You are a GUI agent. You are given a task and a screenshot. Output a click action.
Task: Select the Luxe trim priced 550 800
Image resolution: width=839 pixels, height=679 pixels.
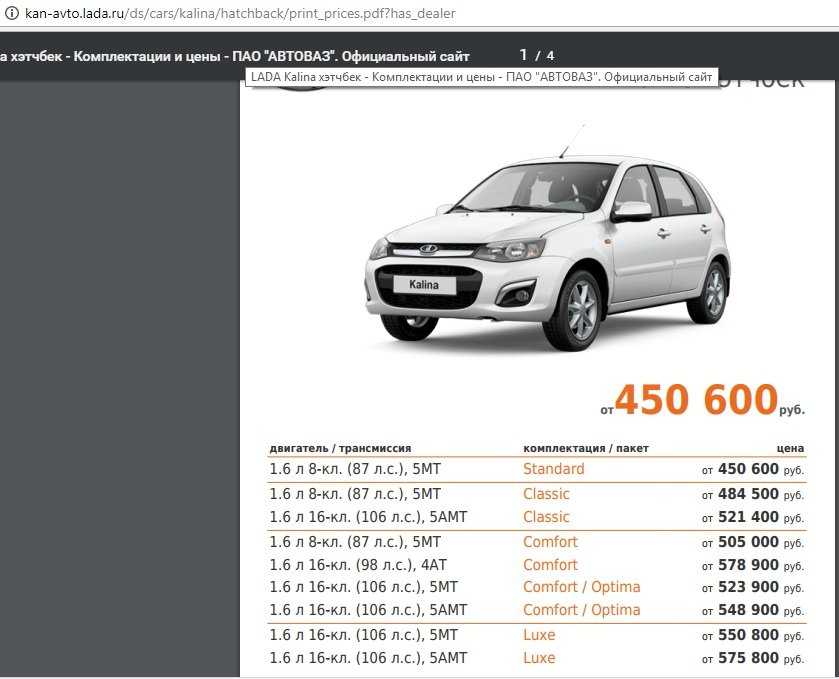(x=539, y=635)
